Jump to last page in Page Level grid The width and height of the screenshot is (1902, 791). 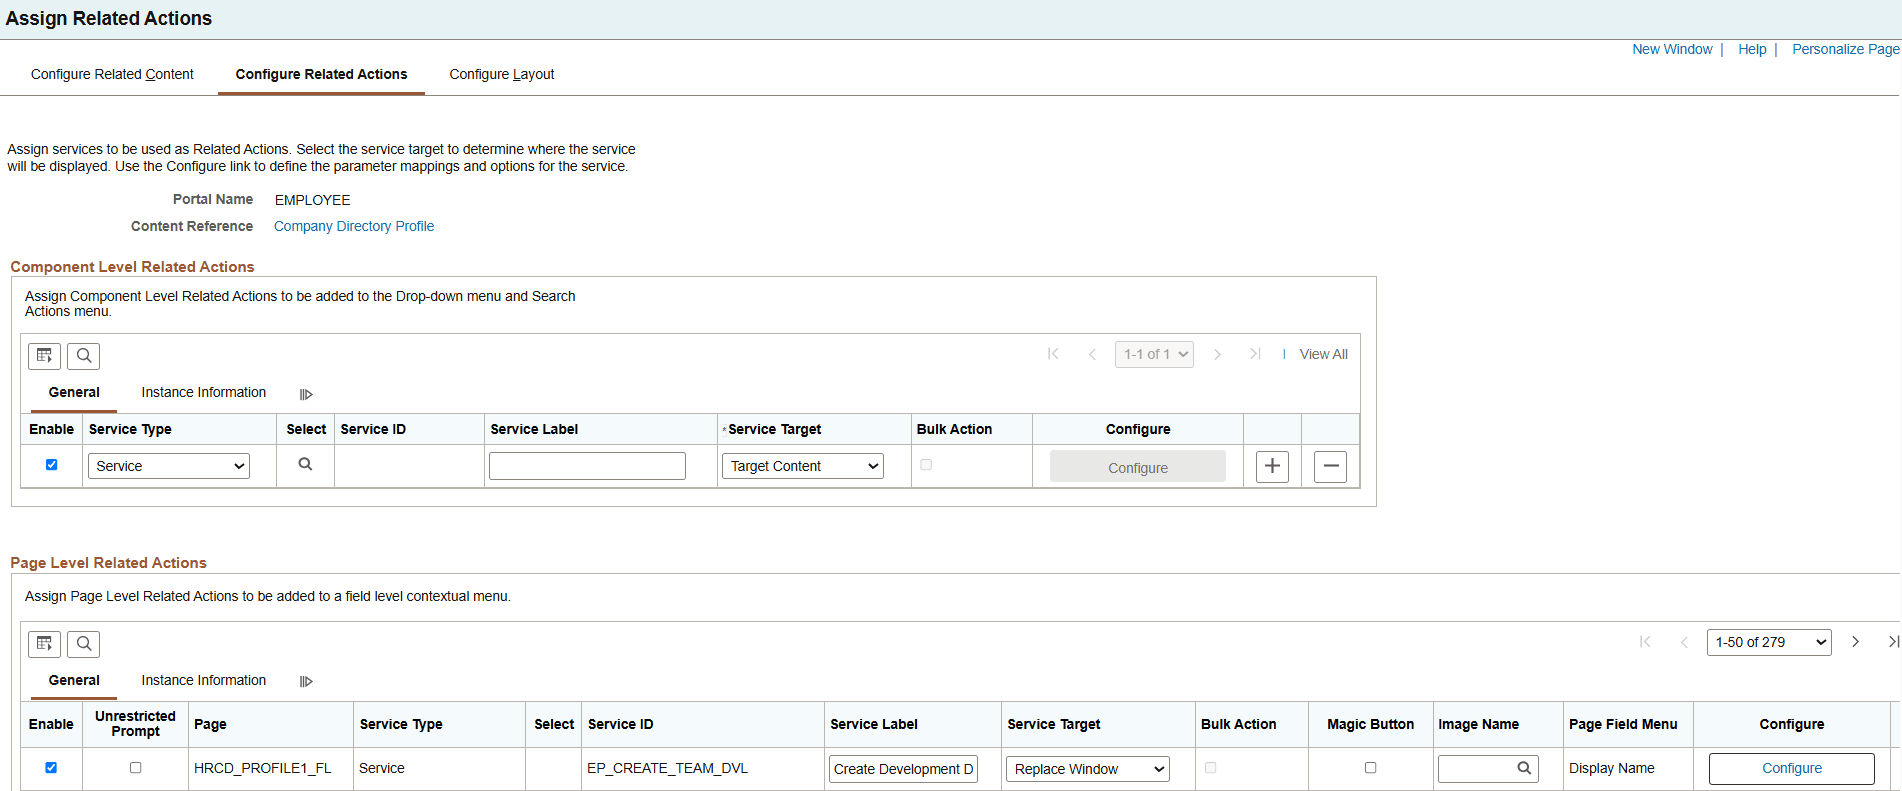[x=1893, y=642]
